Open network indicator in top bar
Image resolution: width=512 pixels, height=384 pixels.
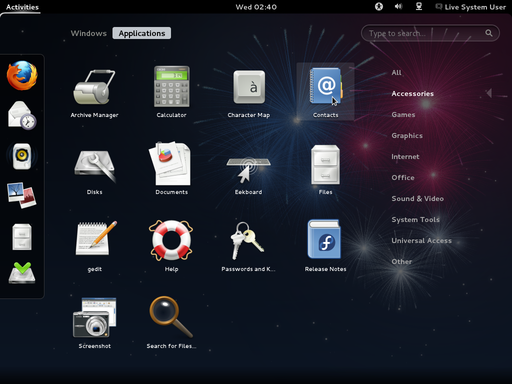pos(419,7)
